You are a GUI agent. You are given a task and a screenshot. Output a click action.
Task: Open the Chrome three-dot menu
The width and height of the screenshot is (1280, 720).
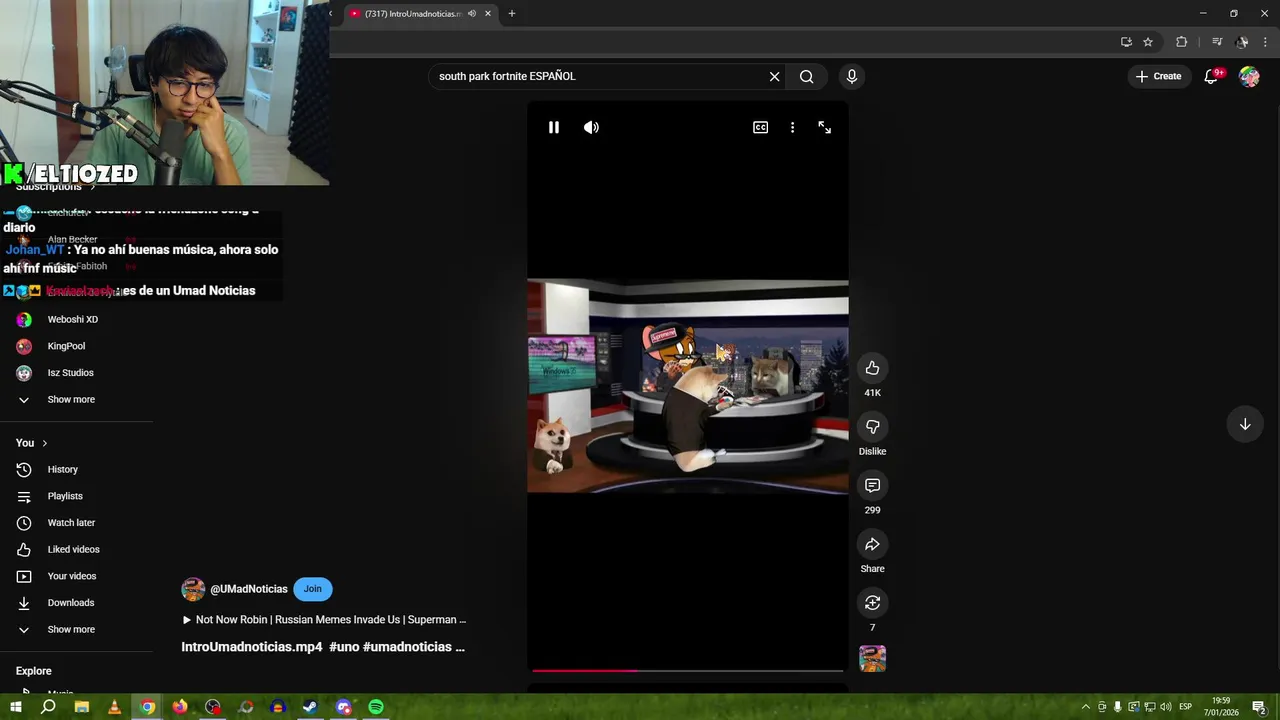1266,42
